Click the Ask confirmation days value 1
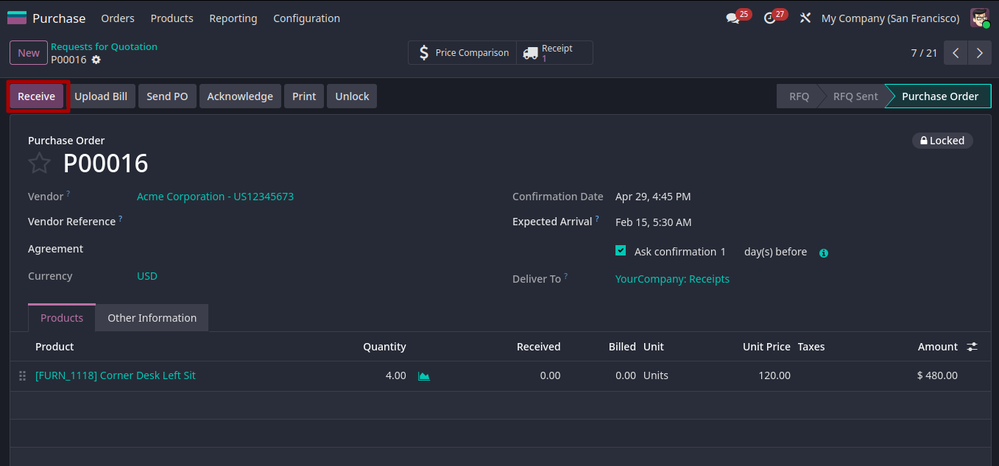 722,252
